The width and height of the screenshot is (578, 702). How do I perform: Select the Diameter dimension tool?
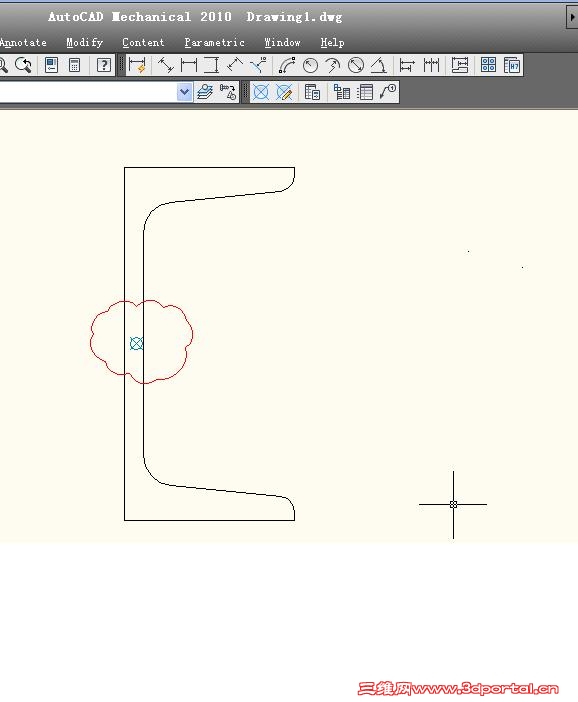pyautogui.click(x=356, y=65)
